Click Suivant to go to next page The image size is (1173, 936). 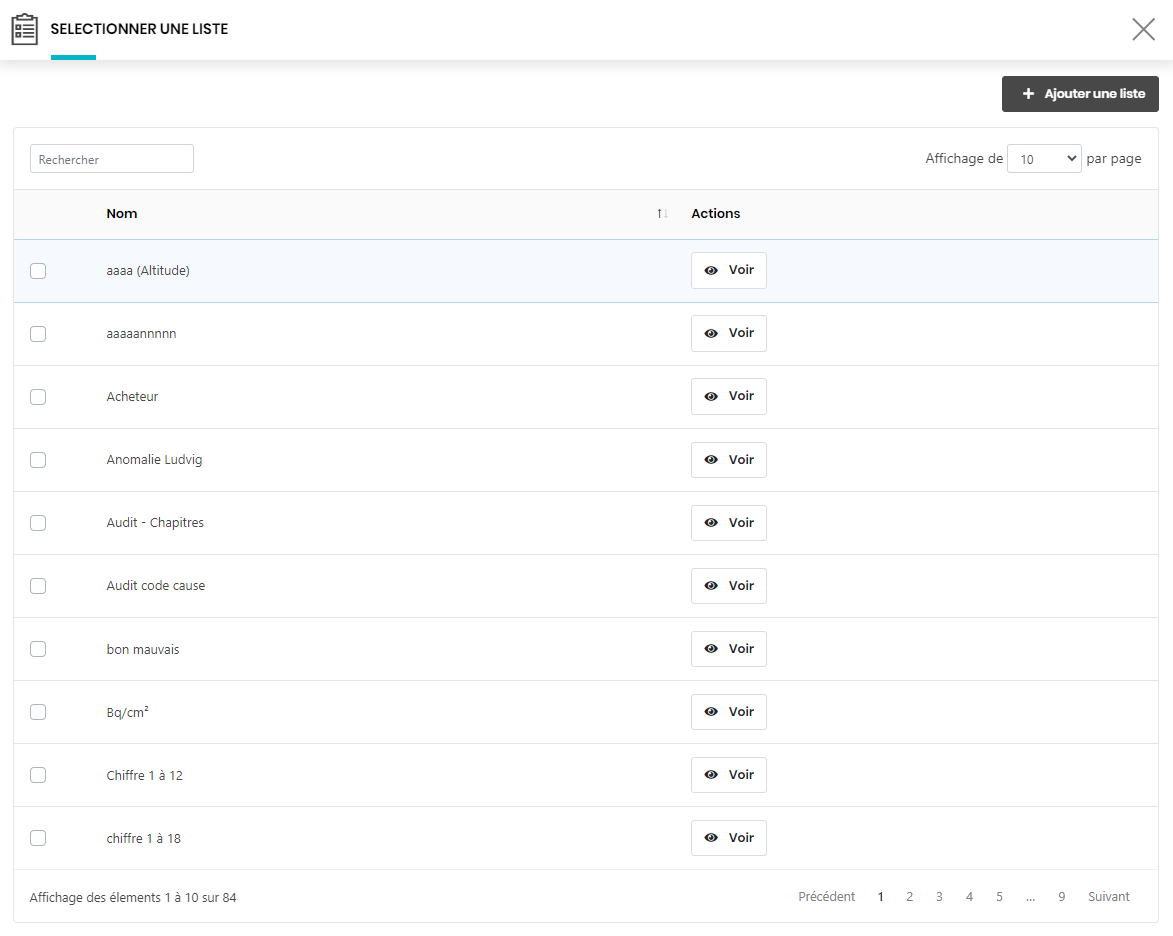pyautogui.click(x=1108, y=897)
